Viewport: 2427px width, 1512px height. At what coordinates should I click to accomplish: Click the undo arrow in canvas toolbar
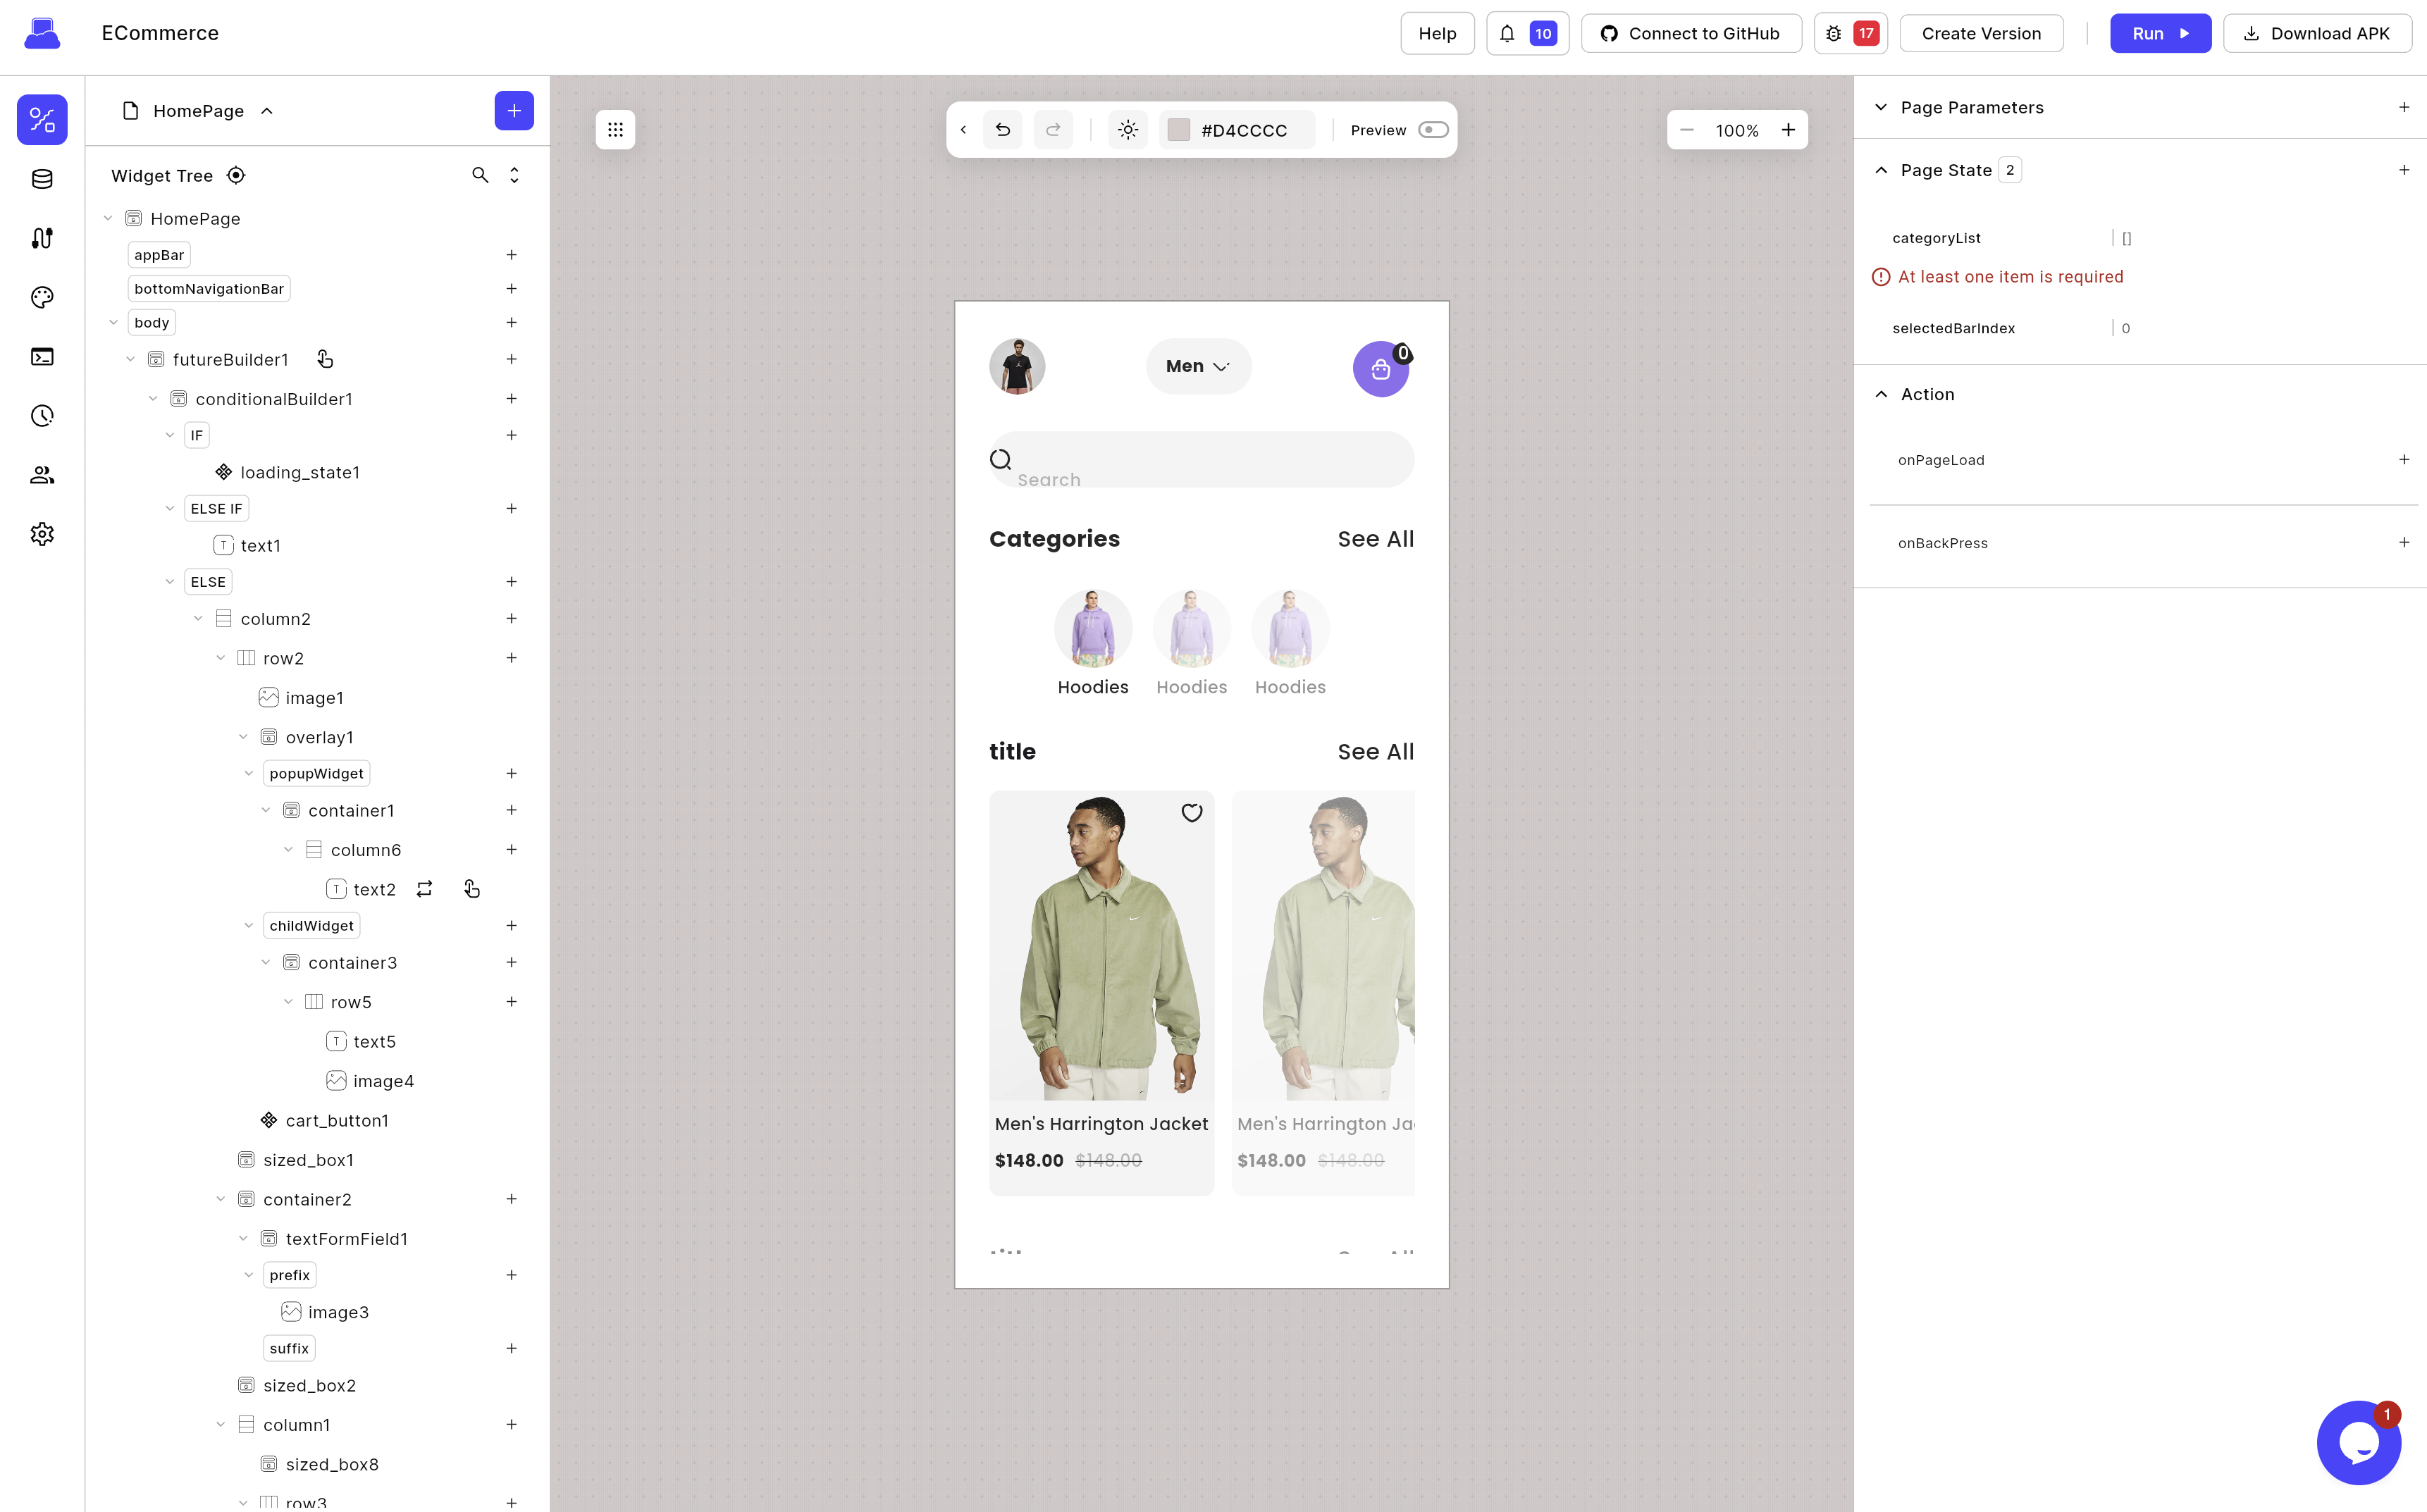[1003, 130]
